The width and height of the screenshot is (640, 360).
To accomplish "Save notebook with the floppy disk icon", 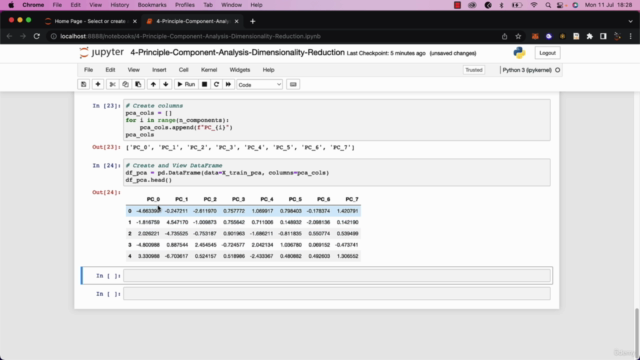I will click(x=83, y=84).
